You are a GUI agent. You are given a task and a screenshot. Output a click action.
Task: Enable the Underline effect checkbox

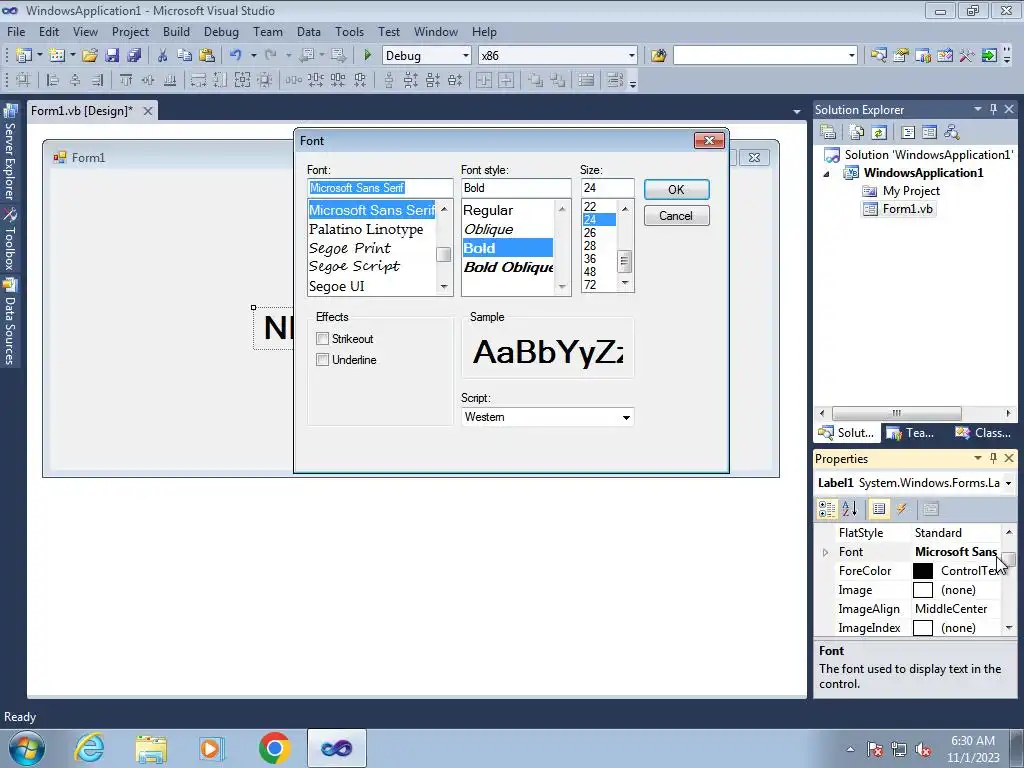(322, 360)
